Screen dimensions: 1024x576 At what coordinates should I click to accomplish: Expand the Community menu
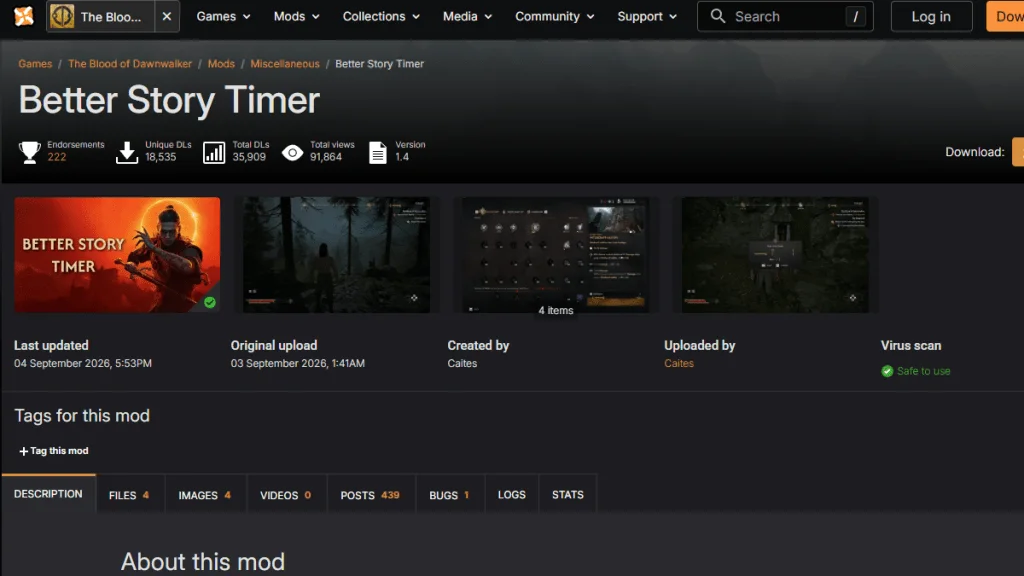(554, 16)
